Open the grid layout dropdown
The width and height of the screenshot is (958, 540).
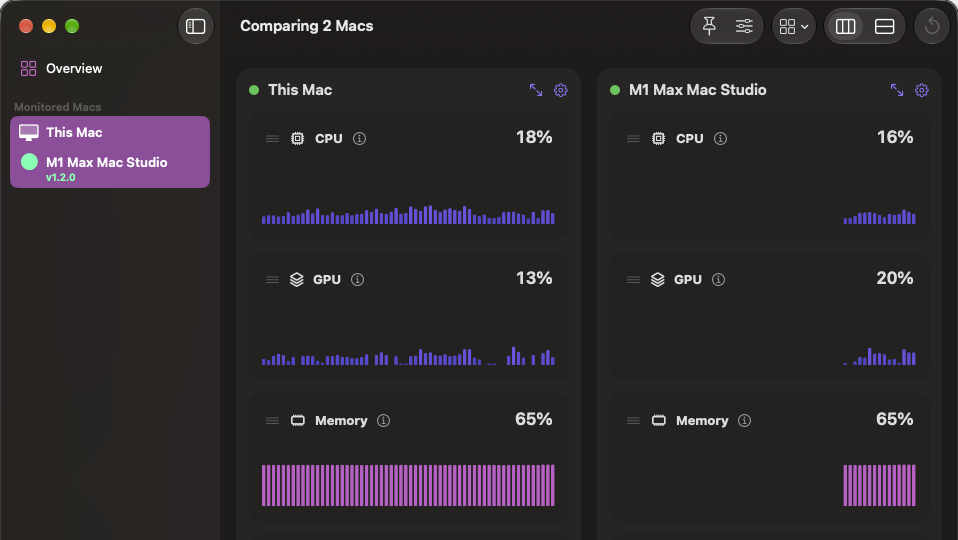pos(794,26)
